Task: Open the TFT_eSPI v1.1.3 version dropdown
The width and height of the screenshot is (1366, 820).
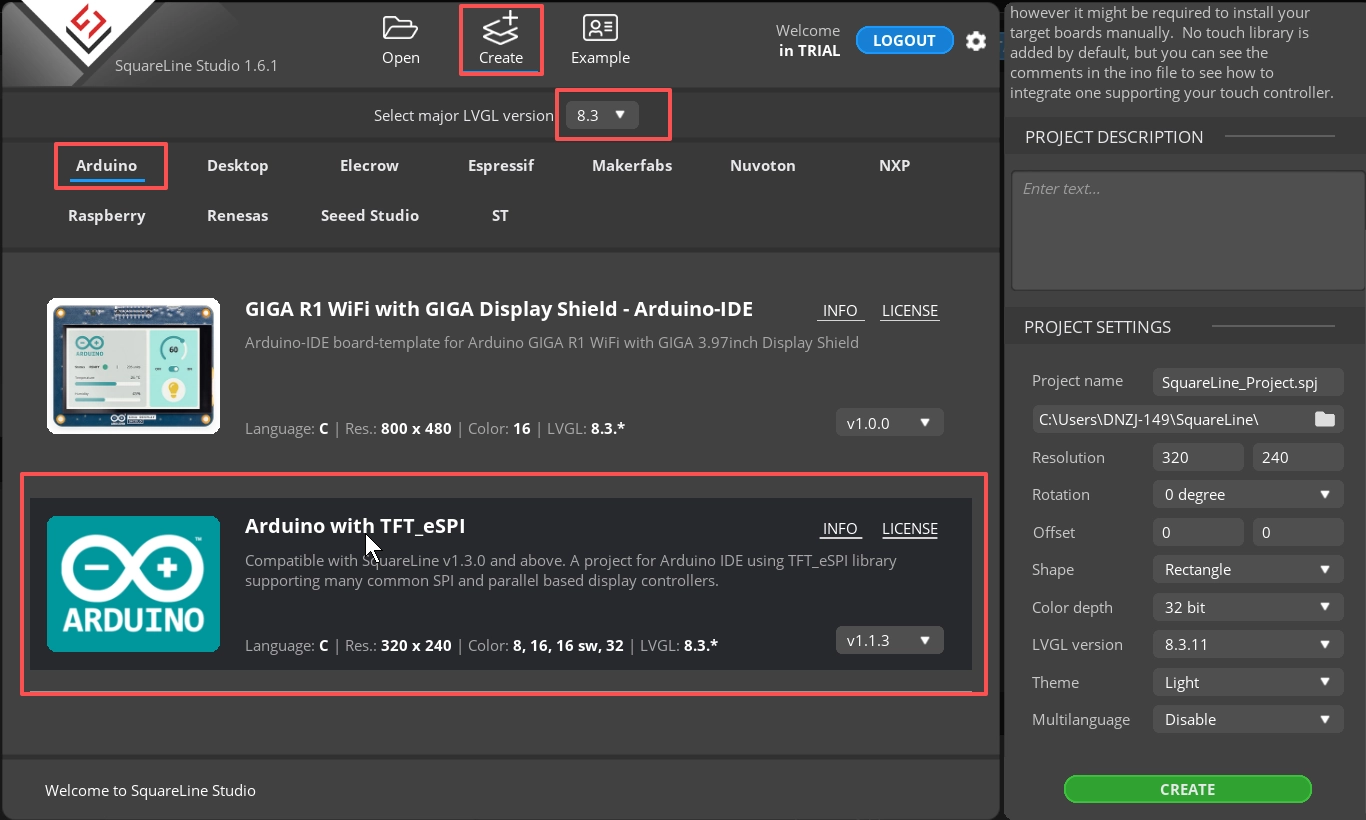Action: coord(889,640)
